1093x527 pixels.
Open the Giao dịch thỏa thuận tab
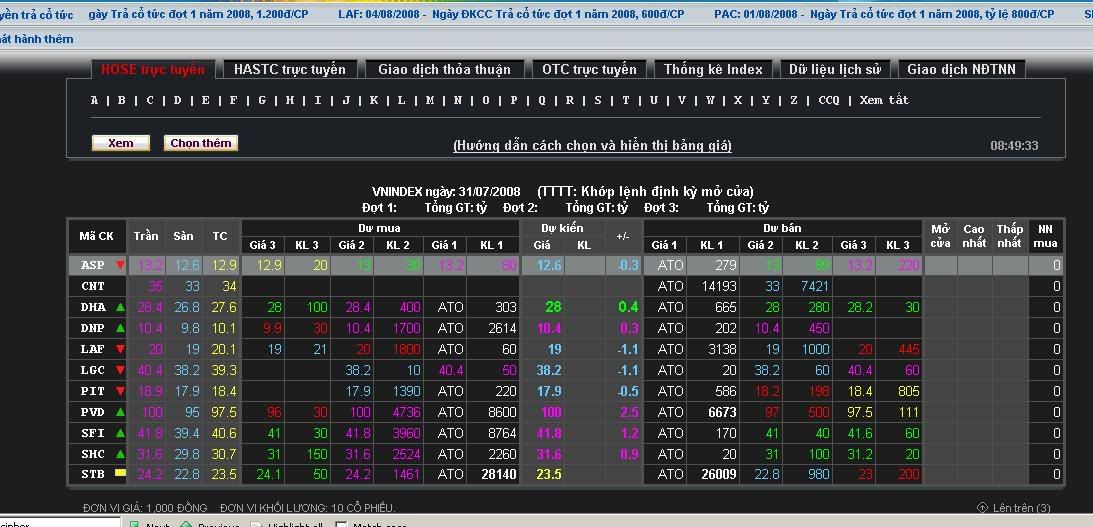tap(444, 69)
